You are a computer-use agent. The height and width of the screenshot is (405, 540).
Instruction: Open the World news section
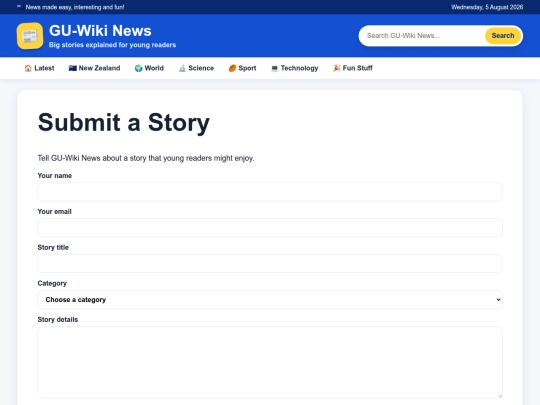point(149,68)
